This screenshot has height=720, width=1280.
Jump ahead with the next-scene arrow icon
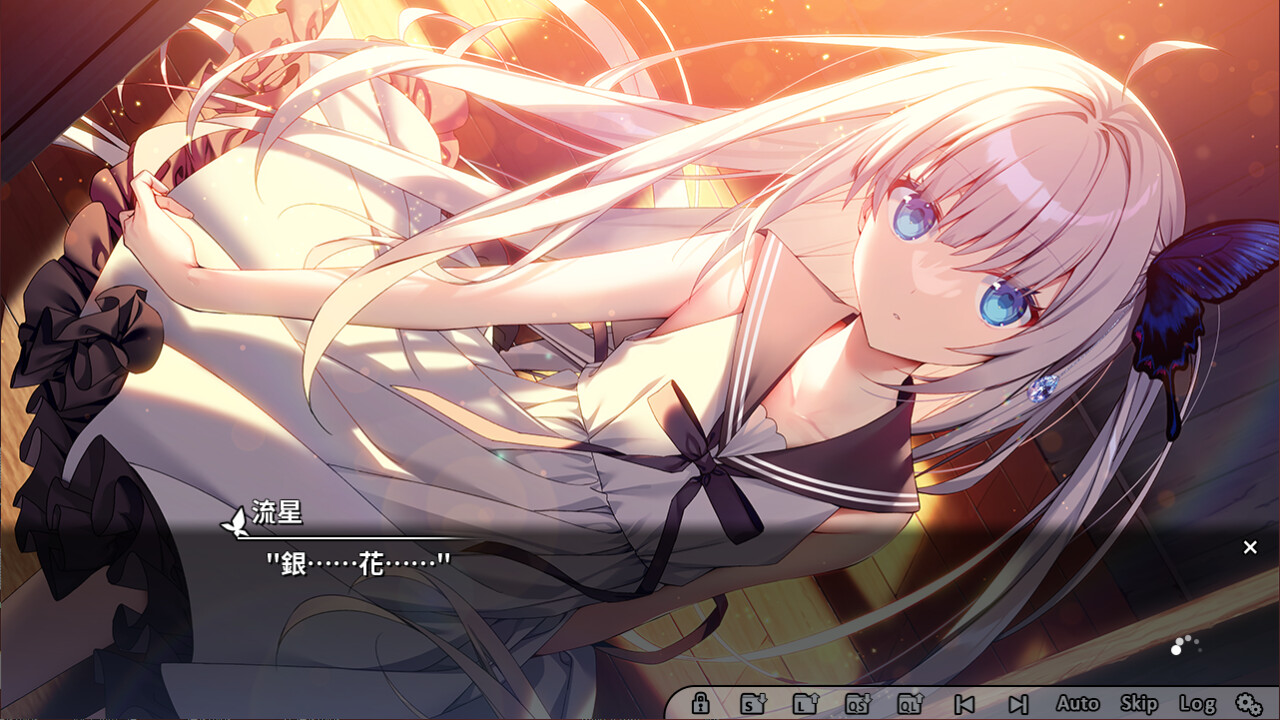pyautogui.click(x=1018, y=703)
